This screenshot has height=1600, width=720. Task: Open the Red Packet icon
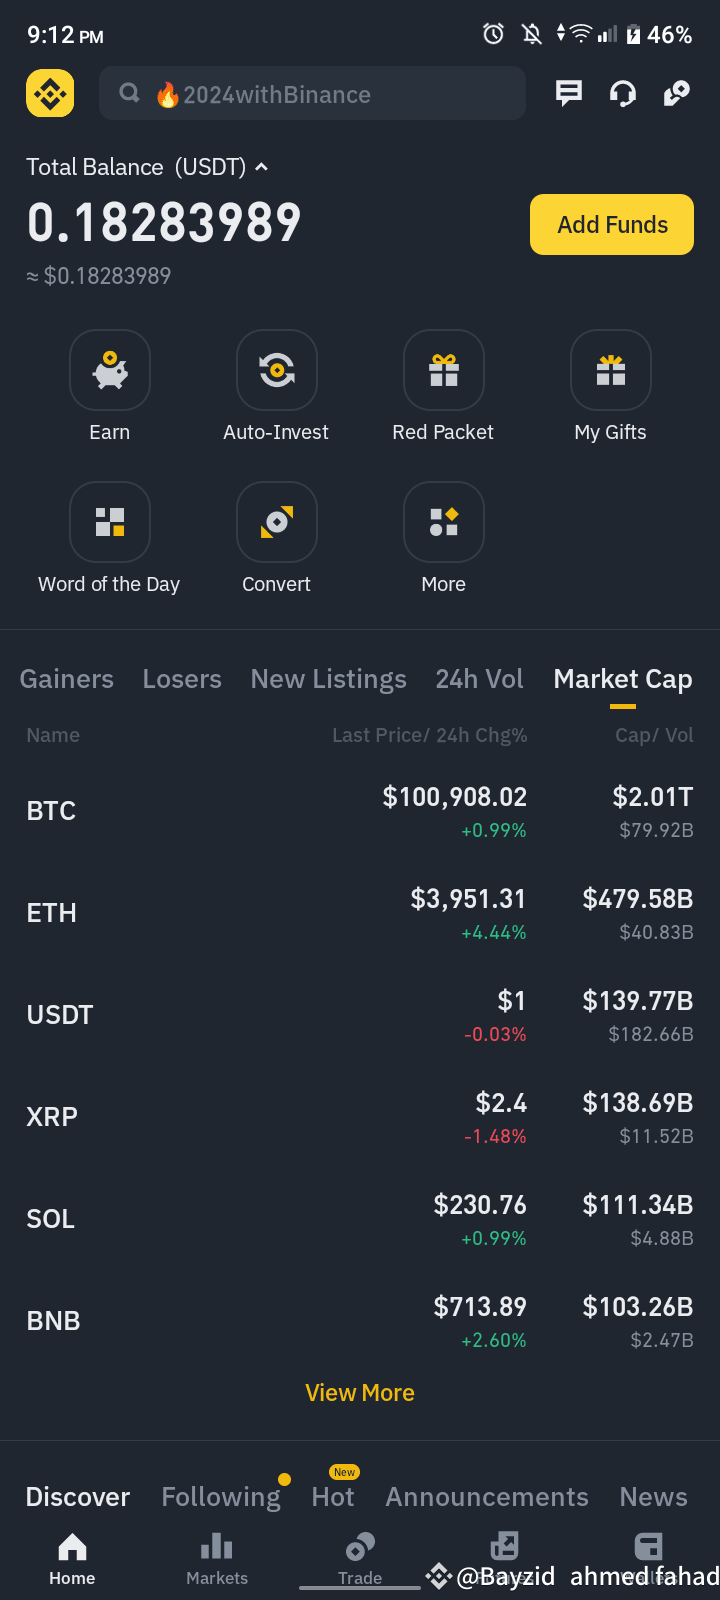coord(444,370)
